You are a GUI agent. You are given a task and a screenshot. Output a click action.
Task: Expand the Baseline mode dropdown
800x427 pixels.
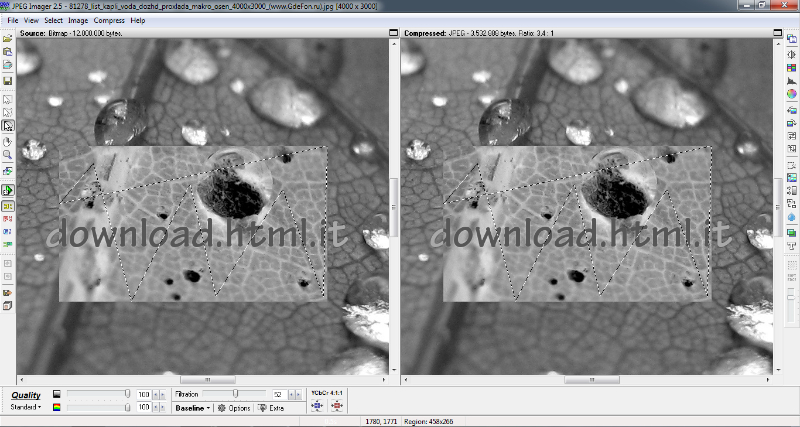click(192, 408)
